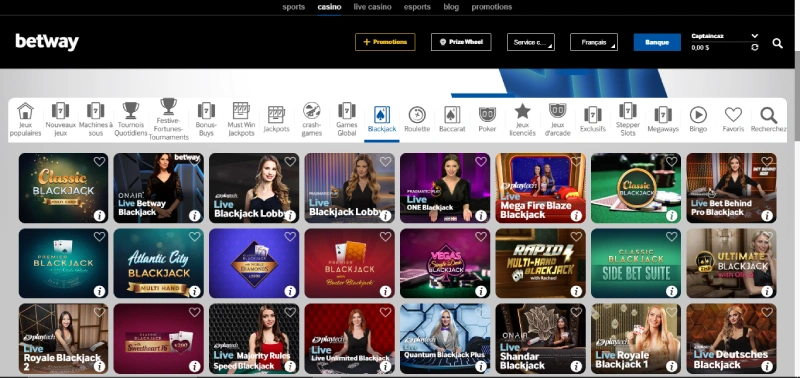Image resolution: width=800 pixels, height=378 pixels.
Task: Select the Exclusifs category
Action: [592, 119]
